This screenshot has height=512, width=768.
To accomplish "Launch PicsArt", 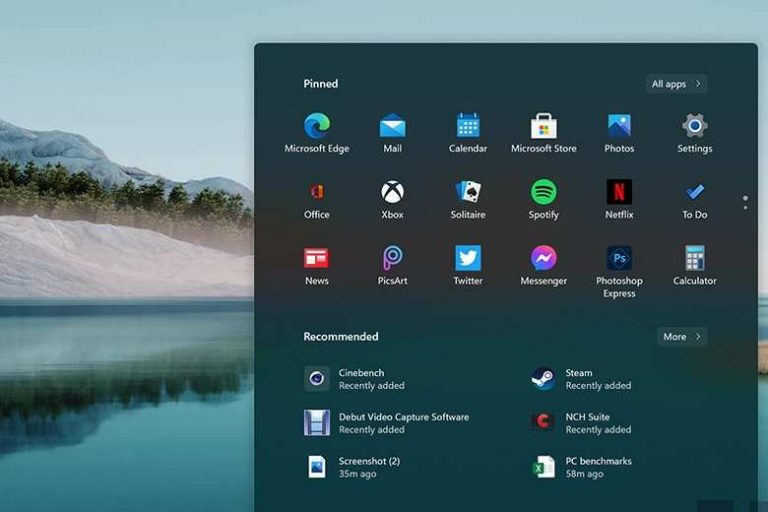I will point(392,265).
